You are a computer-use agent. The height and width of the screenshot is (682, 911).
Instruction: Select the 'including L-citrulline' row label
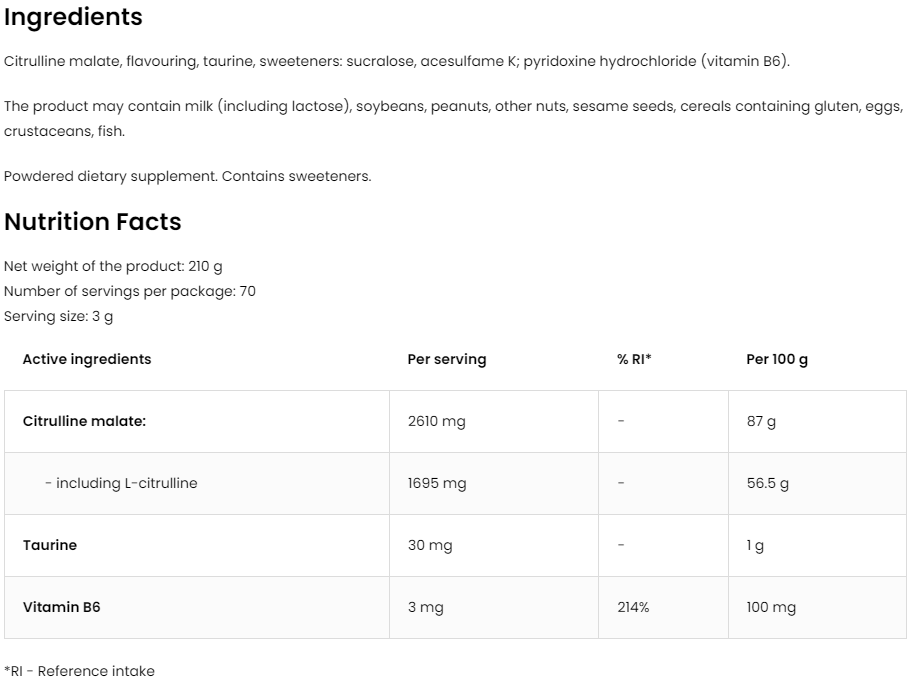[121, 483]
